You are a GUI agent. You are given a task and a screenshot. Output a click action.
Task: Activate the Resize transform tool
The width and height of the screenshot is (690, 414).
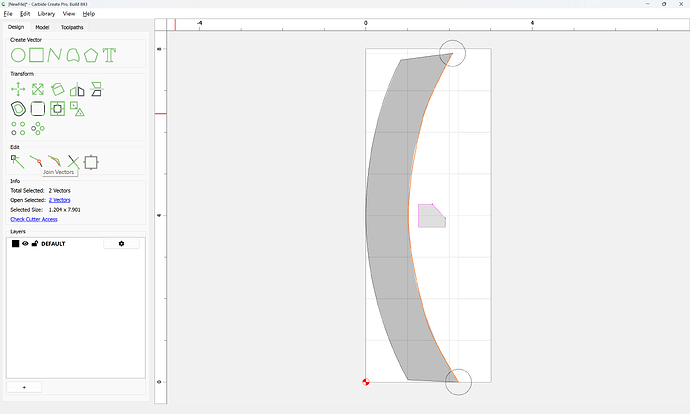point(38,89)
